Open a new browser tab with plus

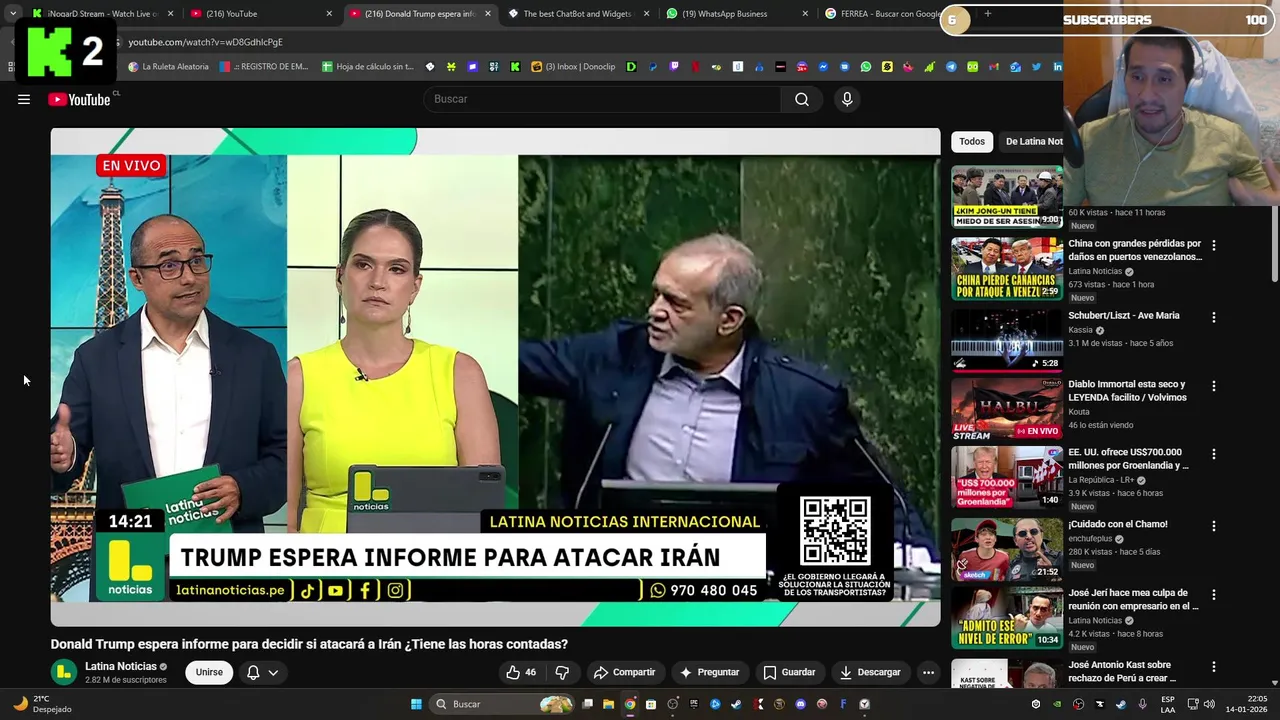click(x=987, y=14)
